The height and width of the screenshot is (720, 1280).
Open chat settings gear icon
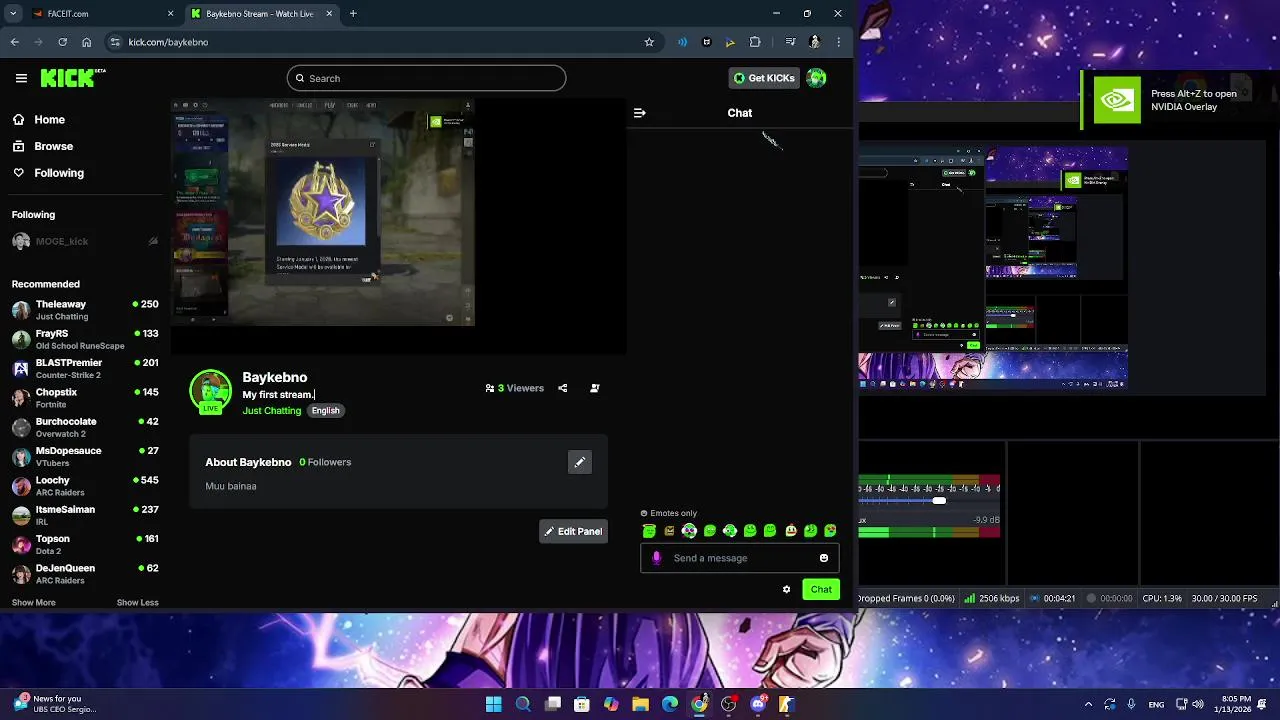(786, 589)
